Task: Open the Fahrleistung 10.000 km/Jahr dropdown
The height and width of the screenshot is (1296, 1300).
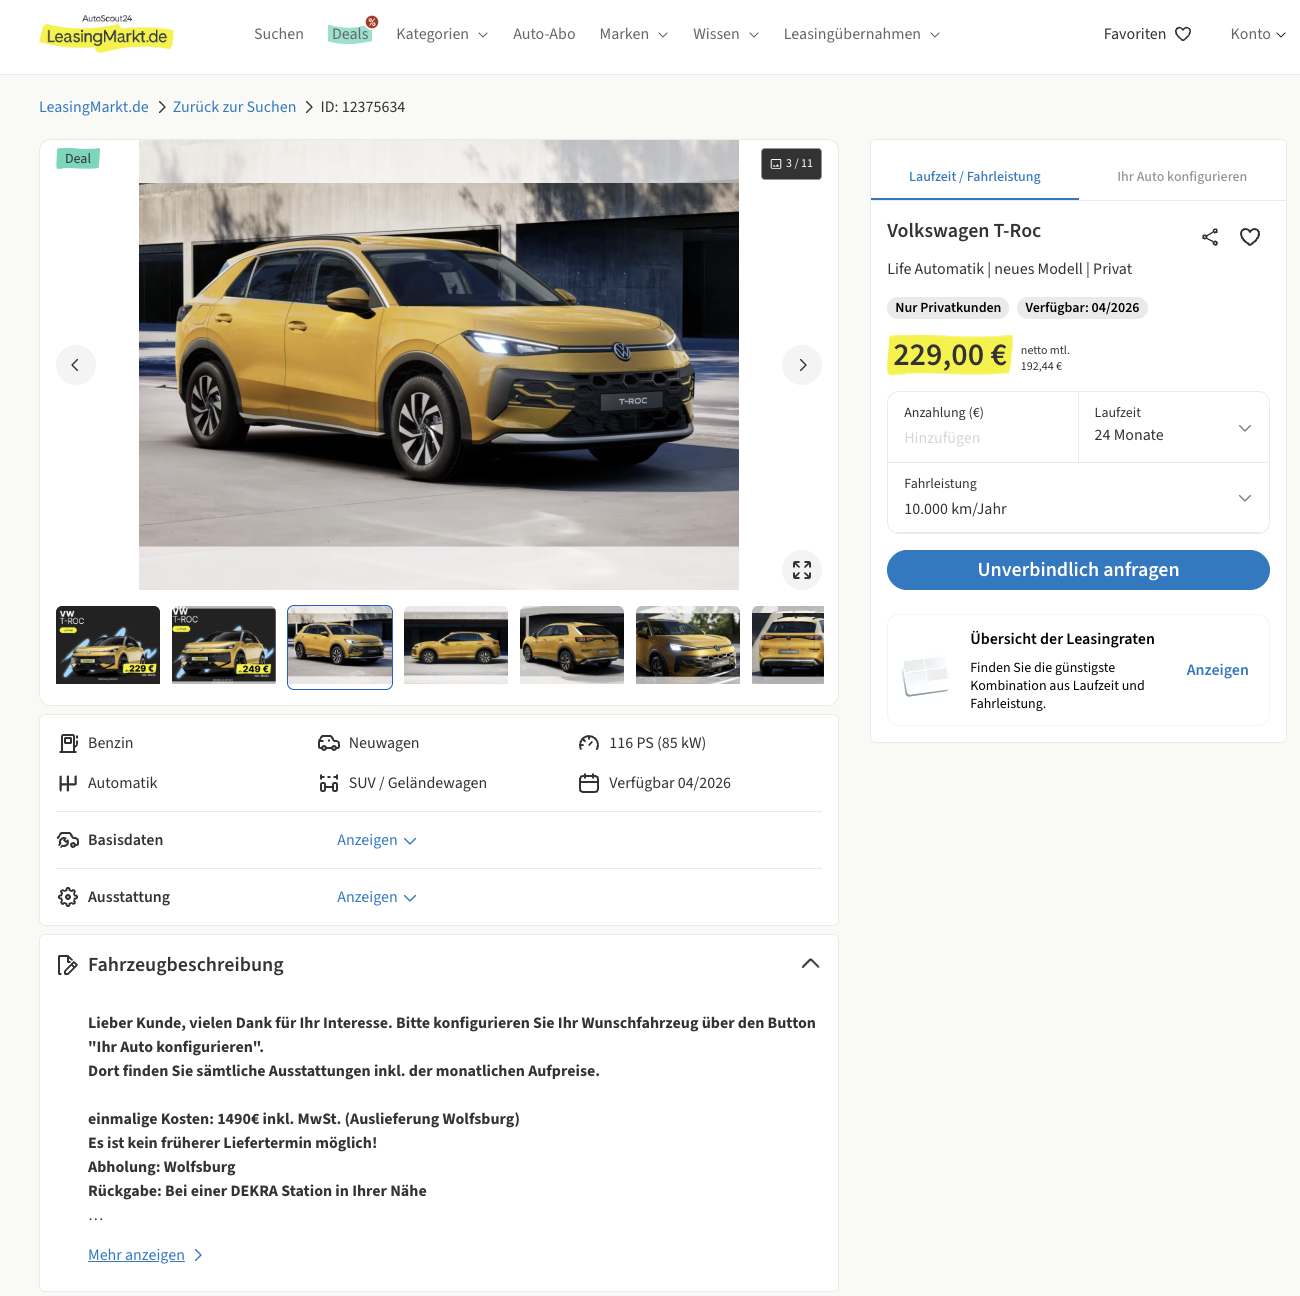Action: coord(1078,498)
